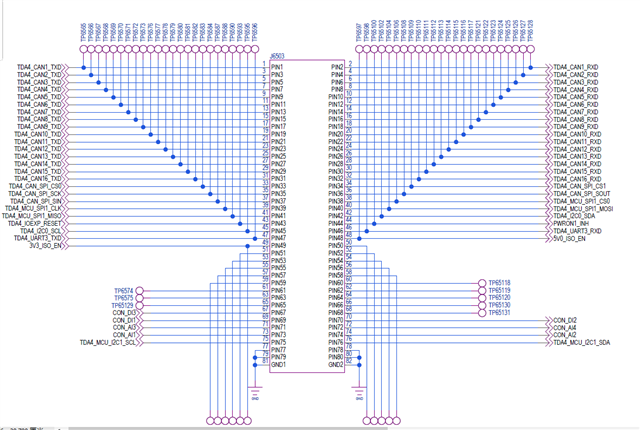Click the TDA4_MCU_SPI1_CLK net label
640x430 pixels.
click(x=33, y=208)
